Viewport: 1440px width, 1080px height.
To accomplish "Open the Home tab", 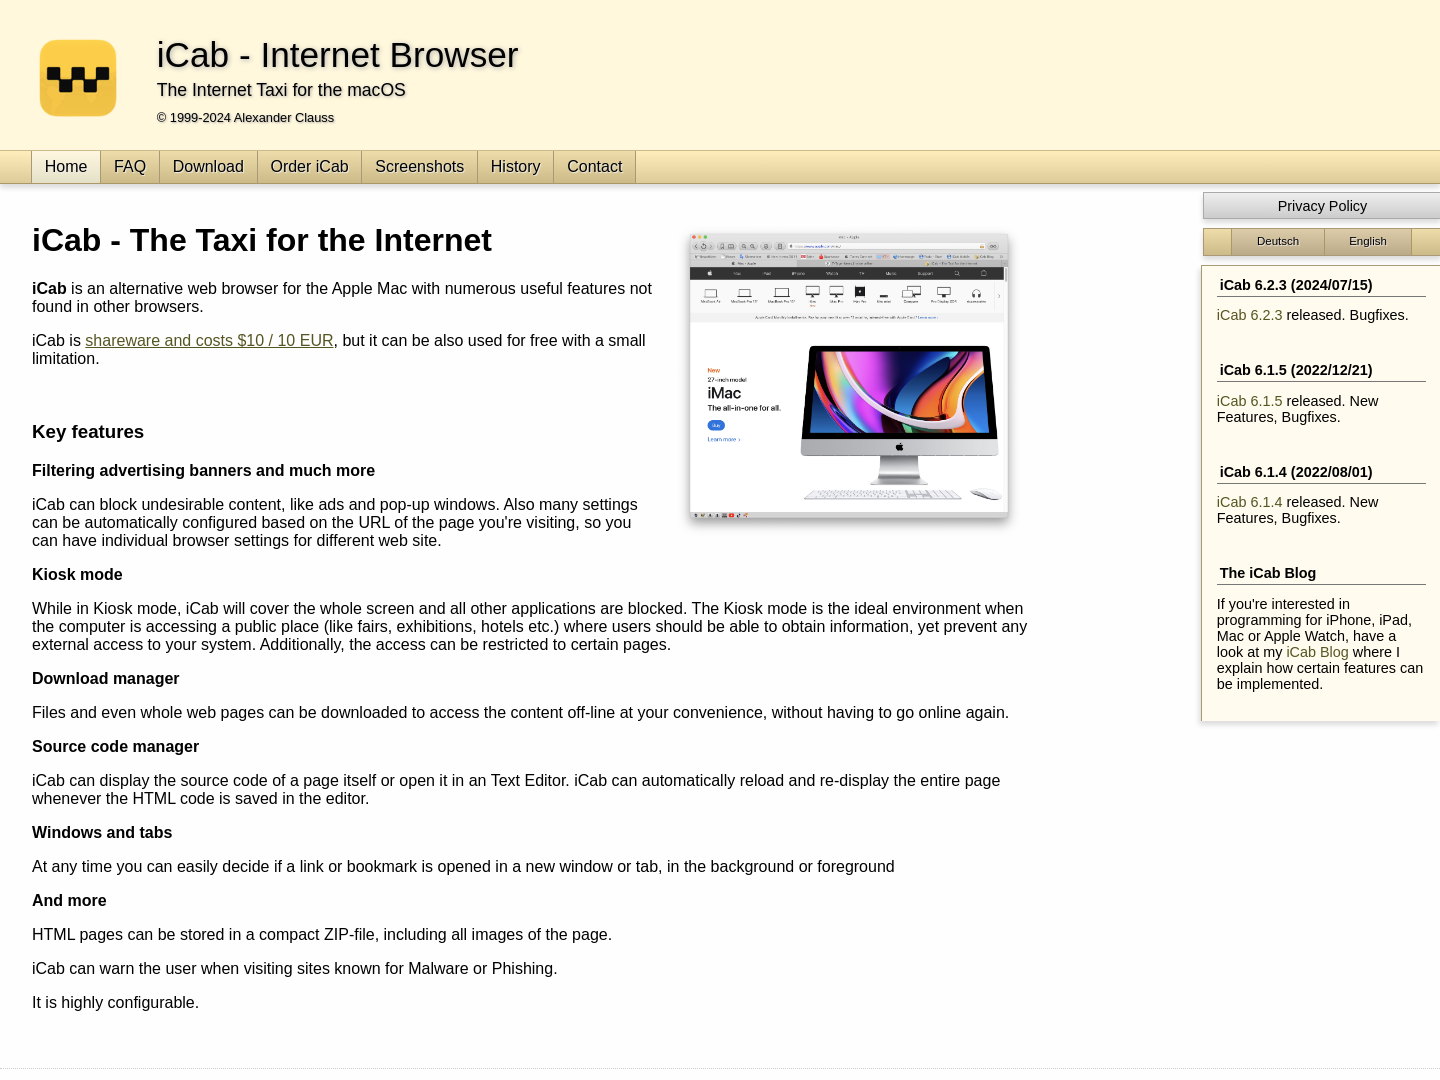I will tap(66, 167).
